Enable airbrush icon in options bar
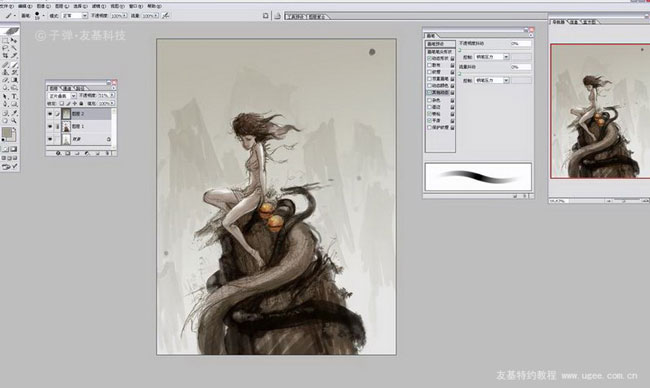650x388 pixels. click(x=165, y=16)
